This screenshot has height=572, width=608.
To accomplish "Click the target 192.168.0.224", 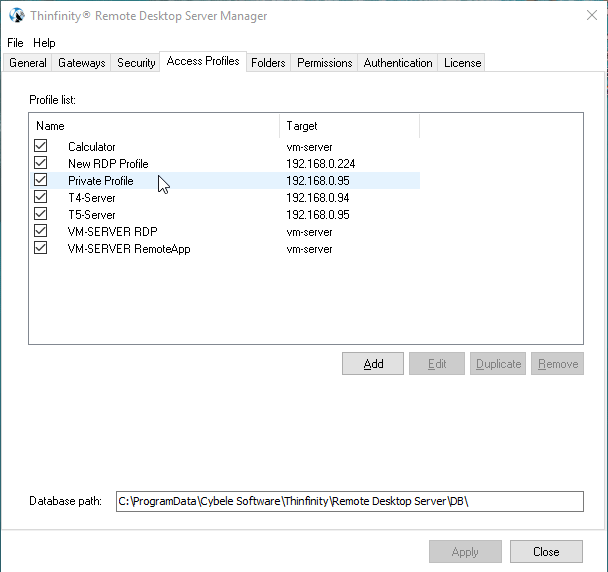I will point(321,164).
